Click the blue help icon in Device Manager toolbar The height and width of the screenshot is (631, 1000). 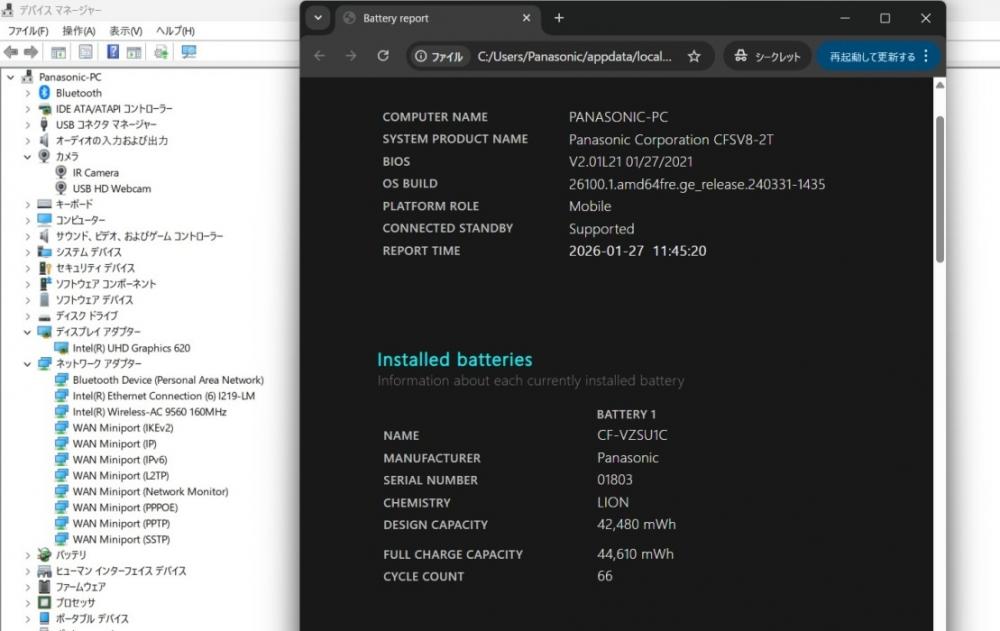tap(112, 52)
